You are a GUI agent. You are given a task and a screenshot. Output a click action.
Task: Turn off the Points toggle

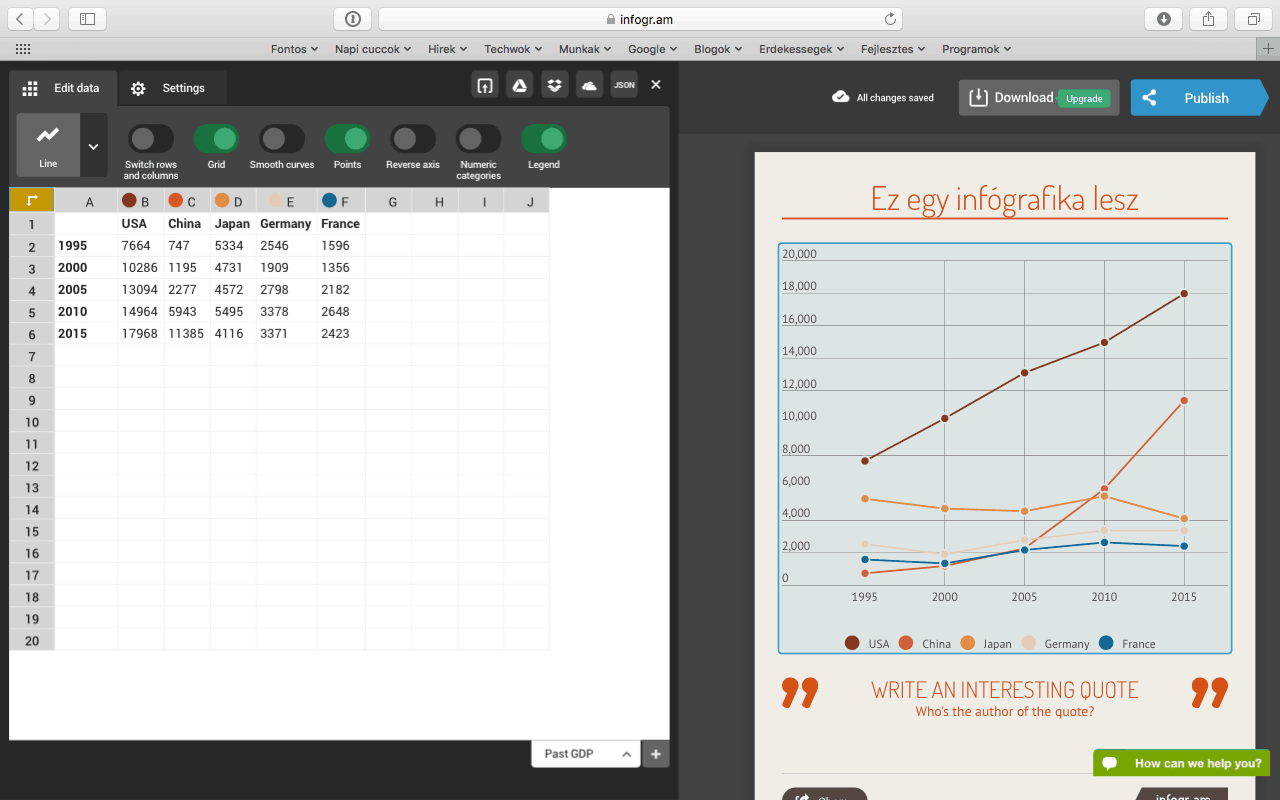pos(347,139)
